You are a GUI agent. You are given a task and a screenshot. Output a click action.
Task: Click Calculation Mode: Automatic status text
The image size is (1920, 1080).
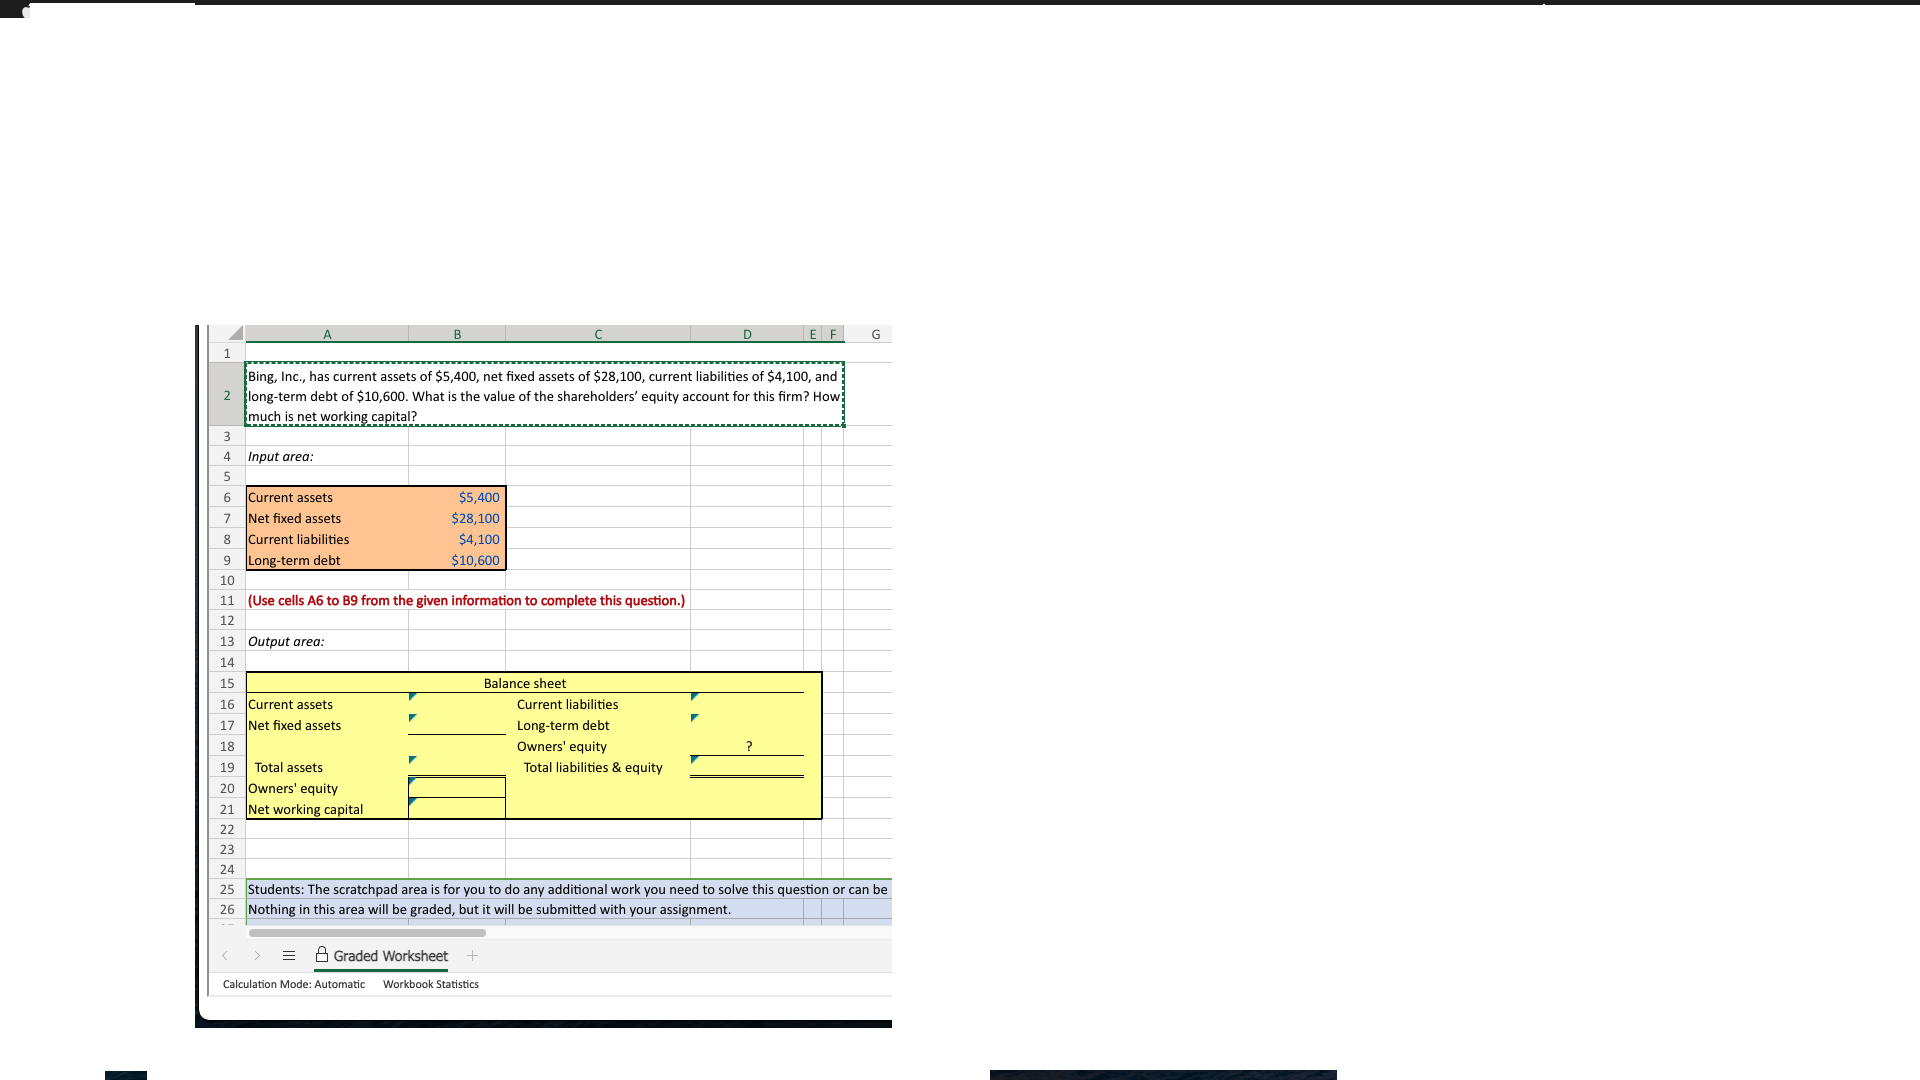coord(293,985)
